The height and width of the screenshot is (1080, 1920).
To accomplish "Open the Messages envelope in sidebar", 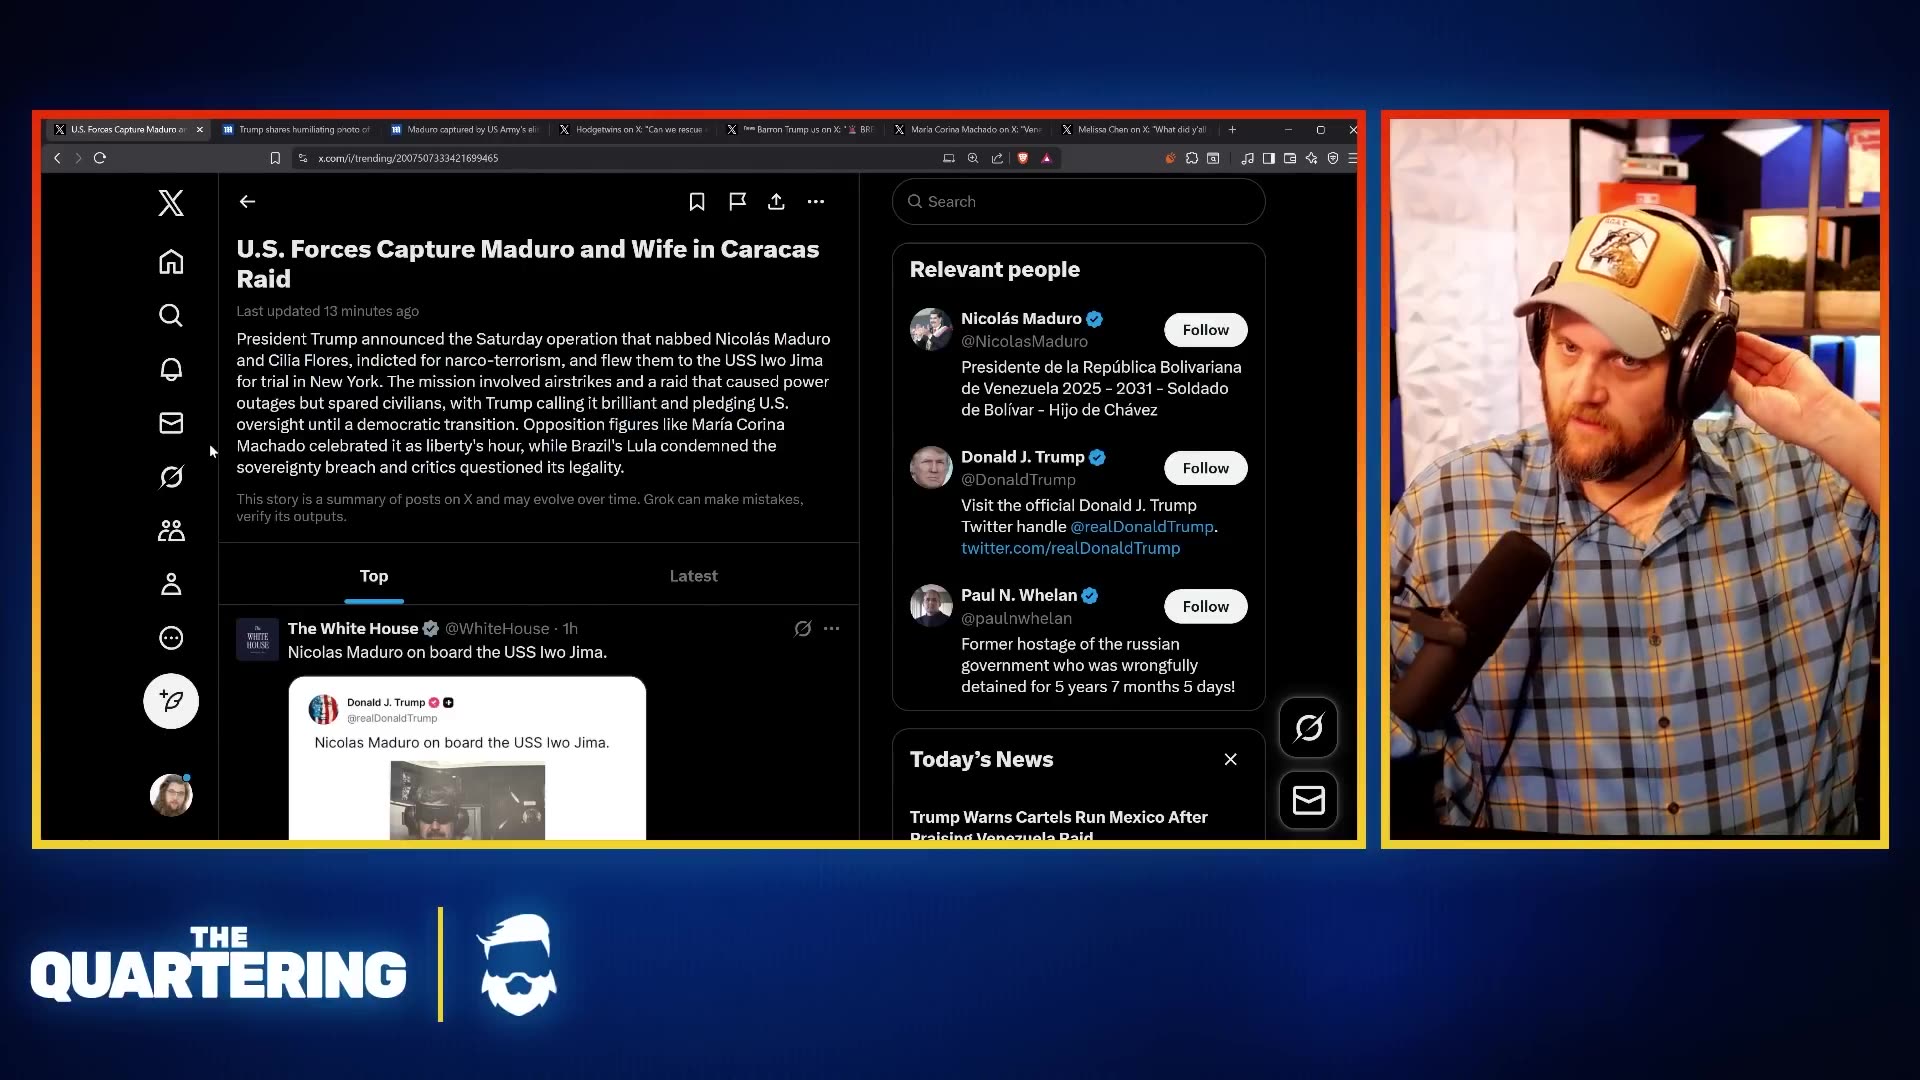I will pyautogui.click(x=171, y=423).
